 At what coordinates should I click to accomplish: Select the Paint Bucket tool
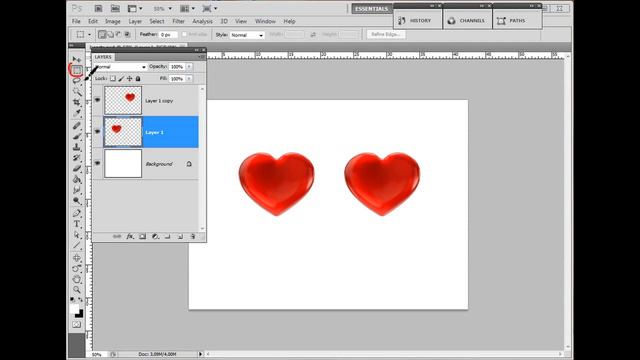[x=76, y=179]
